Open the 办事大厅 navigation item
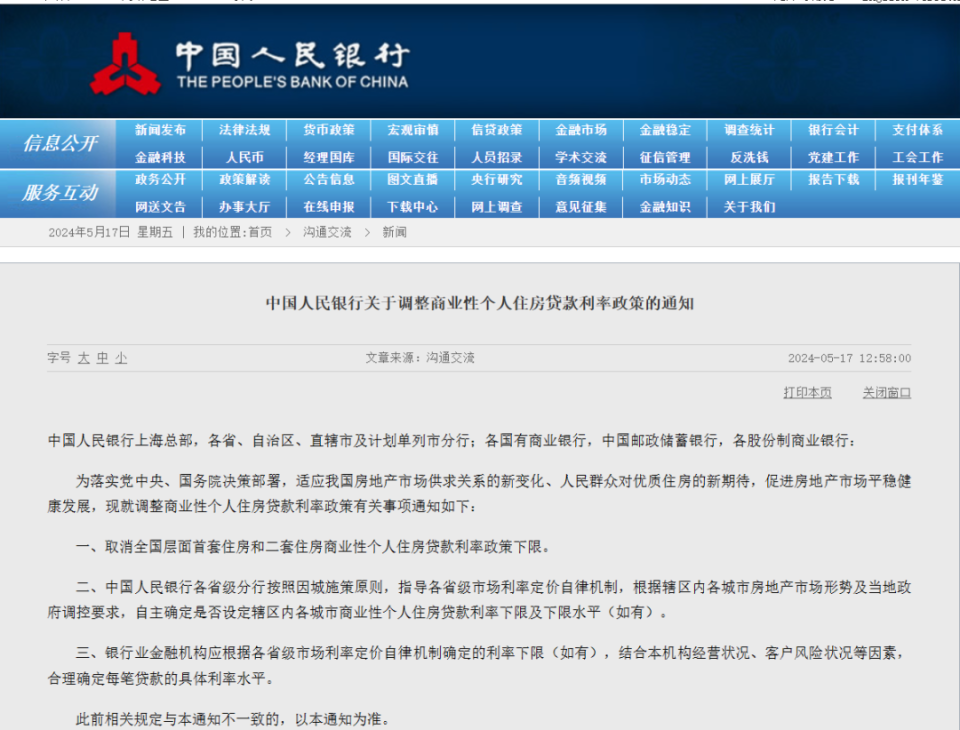The height and width of the screenshot is (730, 960). [x=244, y=207]
